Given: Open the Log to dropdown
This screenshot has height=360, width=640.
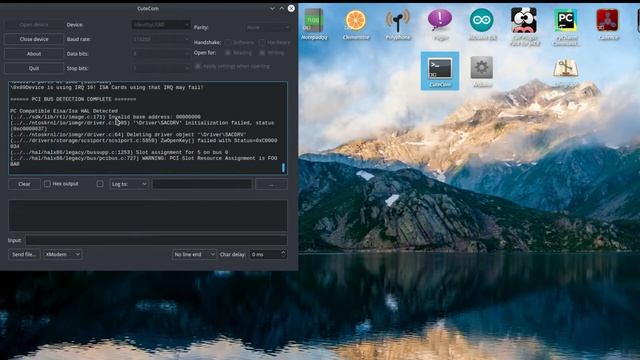Looking at the screenshot, I should (x=129, y=184).
